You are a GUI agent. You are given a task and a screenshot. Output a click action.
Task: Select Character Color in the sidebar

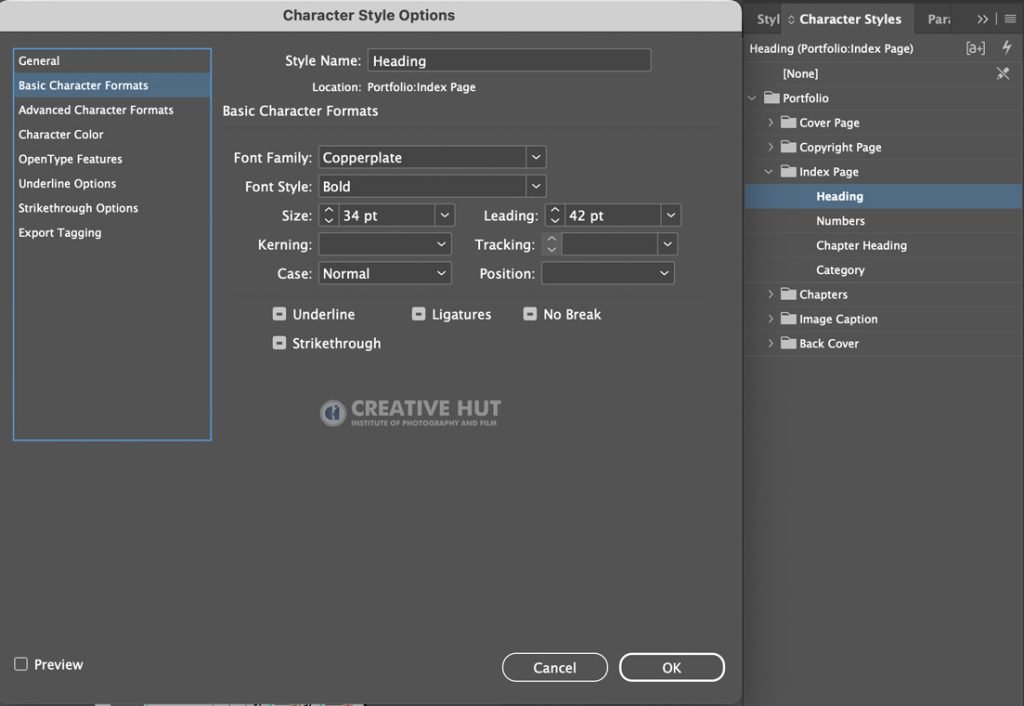click(x=61, y=135)
